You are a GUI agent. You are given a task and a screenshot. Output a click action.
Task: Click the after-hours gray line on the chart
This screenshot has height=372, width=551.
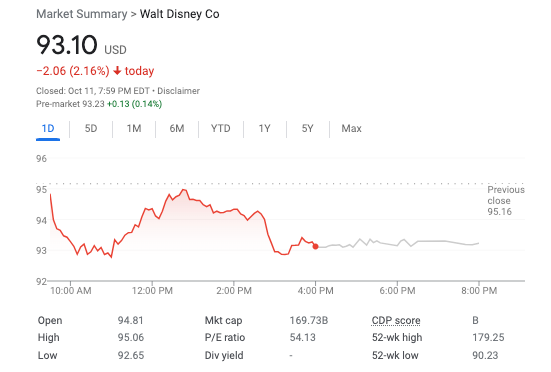397,243
